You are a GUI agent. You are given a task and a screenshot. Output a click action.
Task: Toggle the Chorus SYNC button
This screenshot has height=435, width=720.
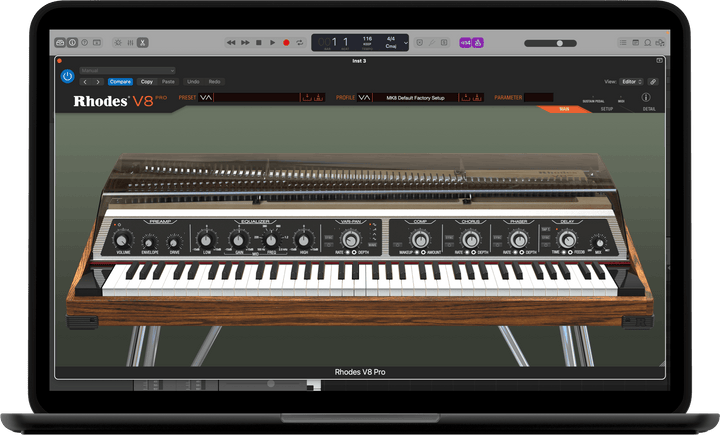tap(450, 237)
